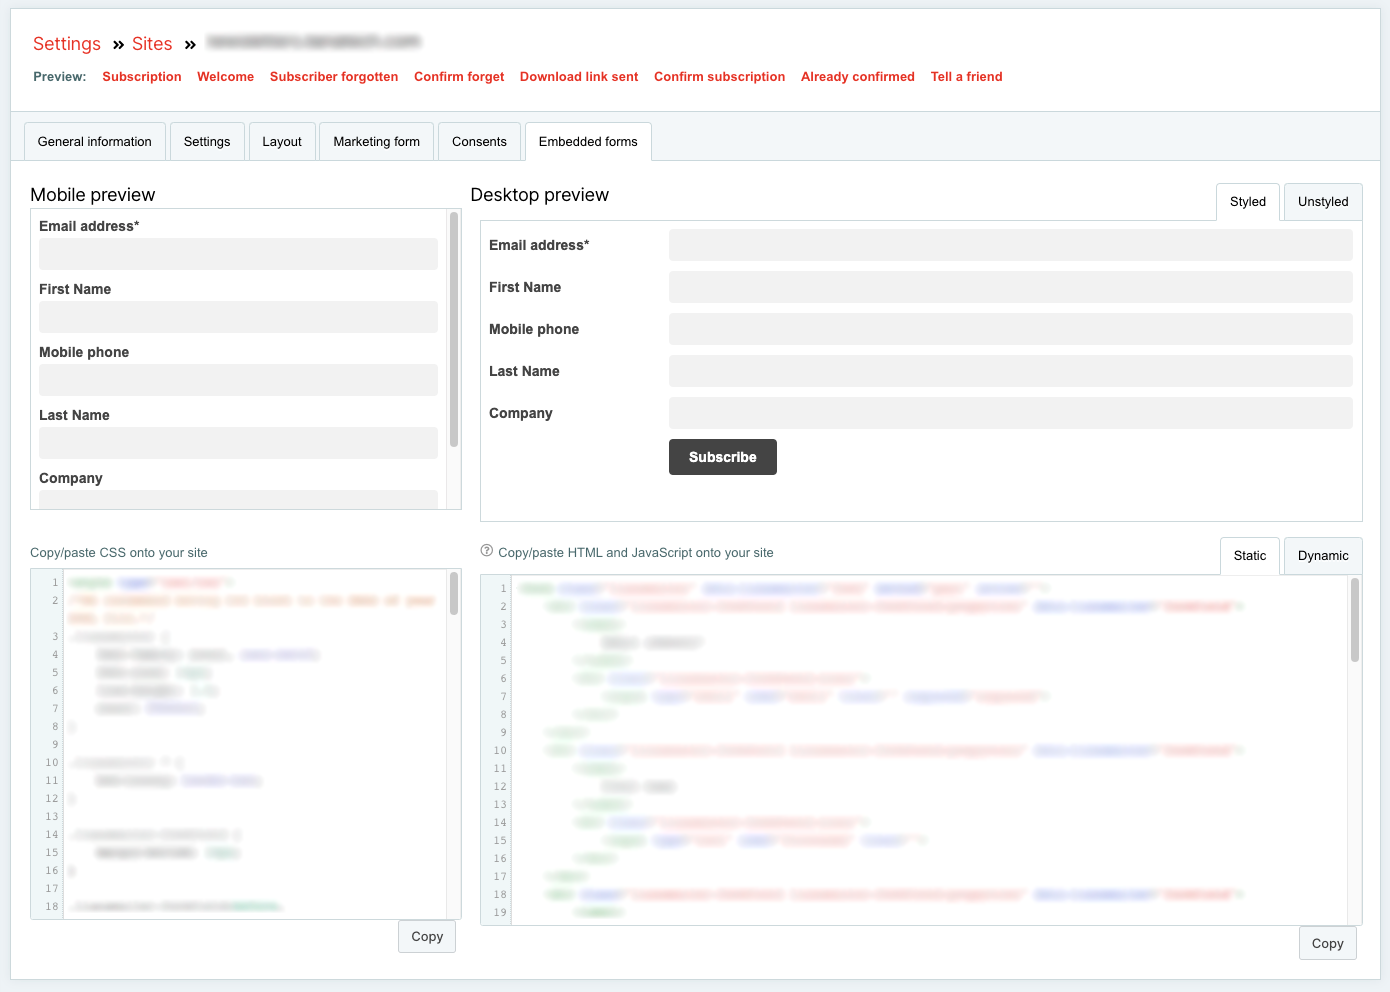Open the Layout tab
Image resolution: width=1390 pixels, height=992 pixels.
click(282, 142)
